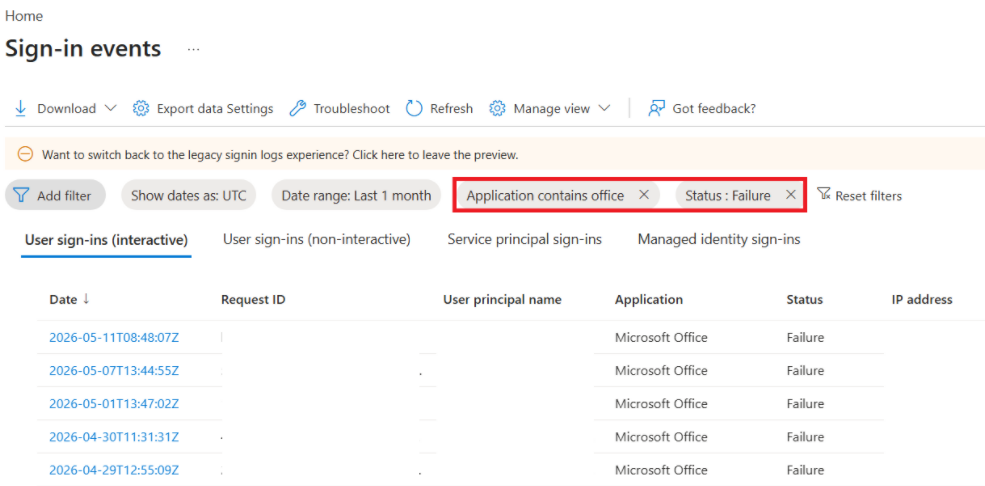Click Reset filters
Screen dimensions: 985x486
pos(859,195)
